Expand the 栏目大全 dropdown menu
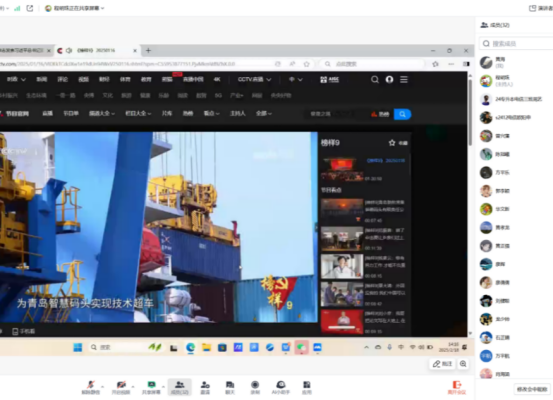Image resolution: width=553 pixels, height=400 pixels. coord(138,113)
